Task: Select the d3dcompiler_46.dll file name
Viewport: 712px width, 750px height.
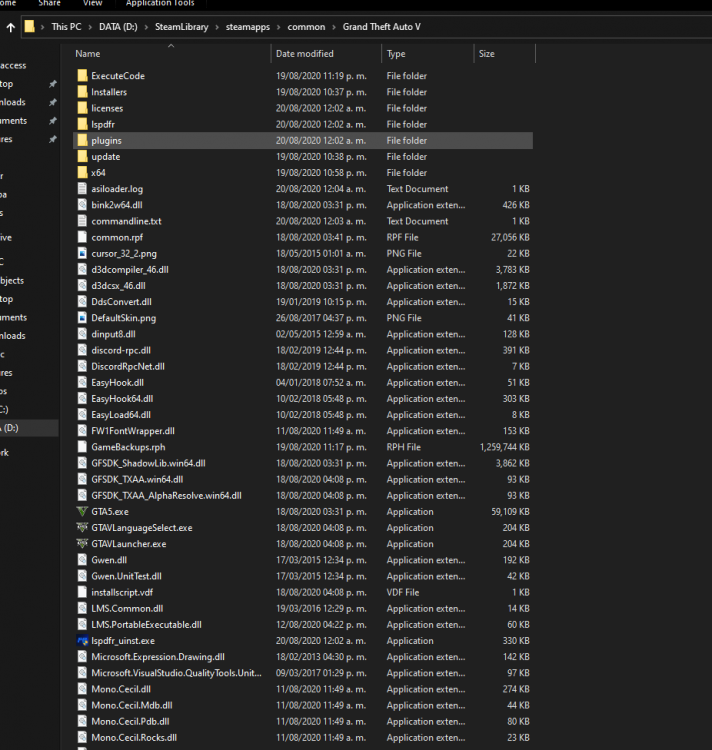Action: pos(130,270)
